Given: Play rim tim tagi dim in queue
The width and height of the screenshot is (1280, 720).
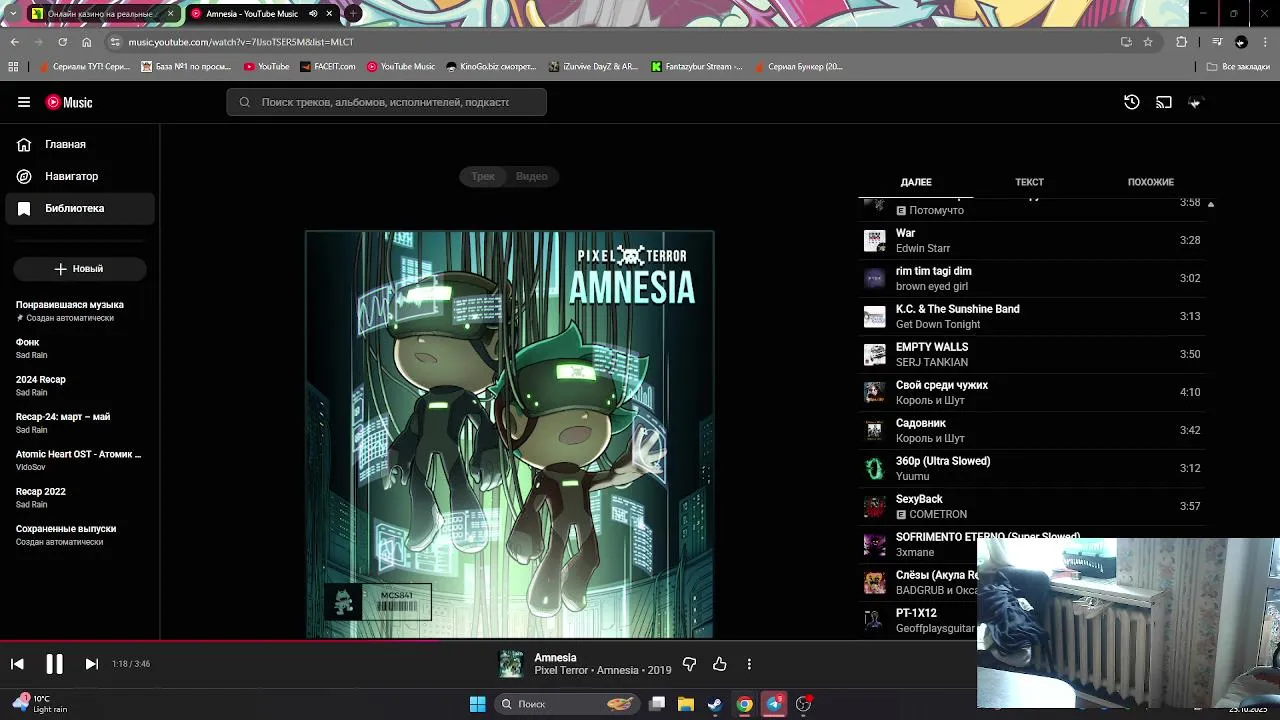Looking at the screenshot, I should click(1032, 278).
